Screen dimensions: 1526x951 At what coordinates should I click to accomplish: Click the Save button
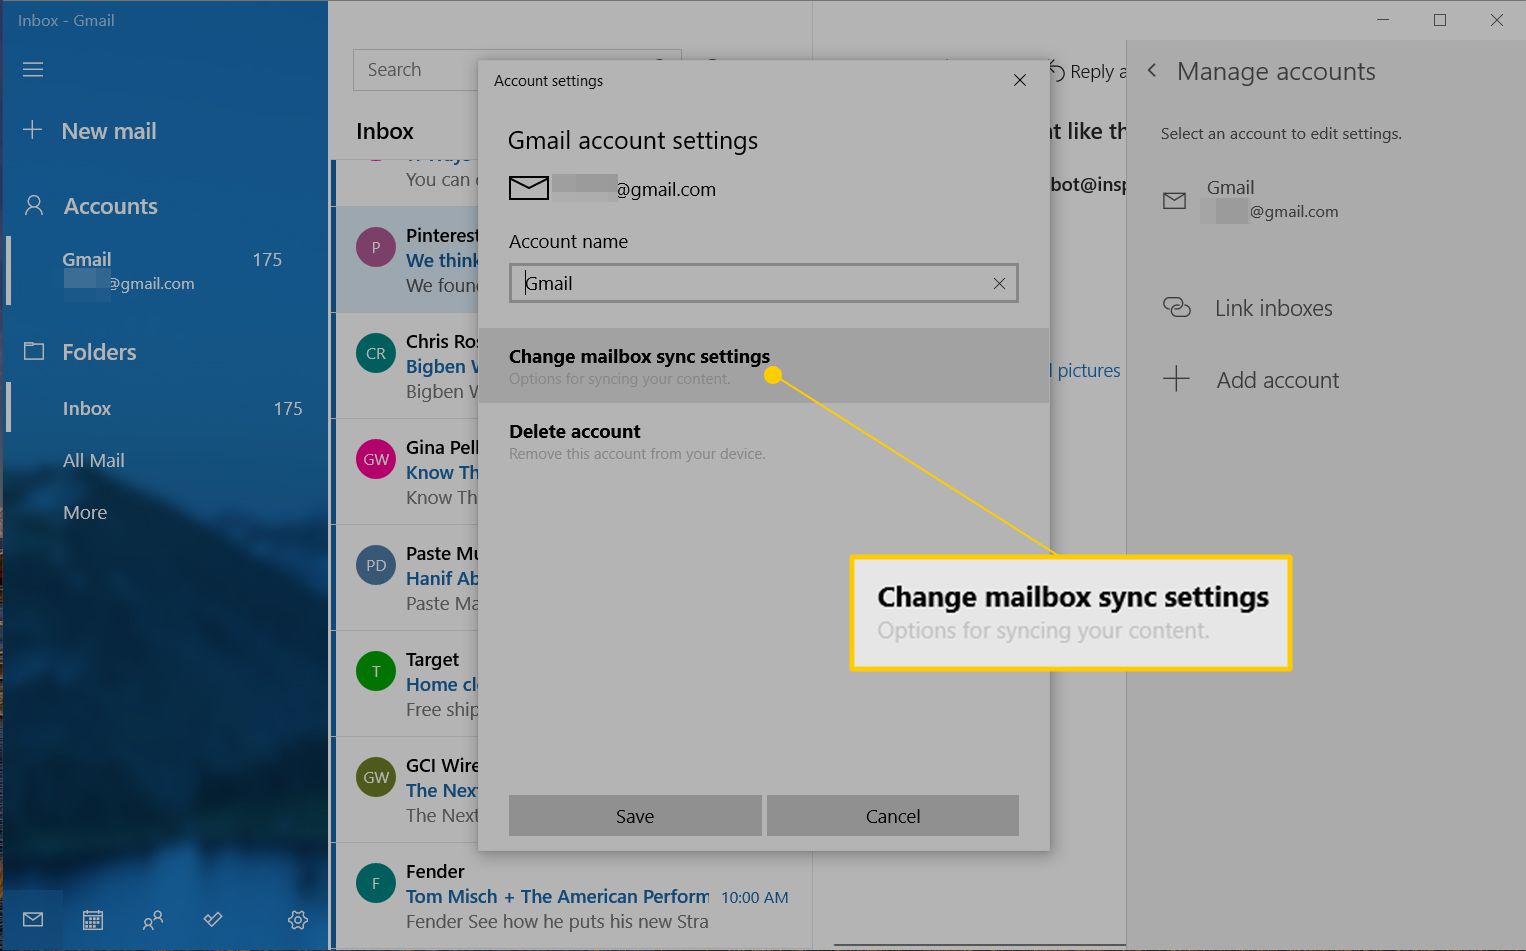pos(635,816)
